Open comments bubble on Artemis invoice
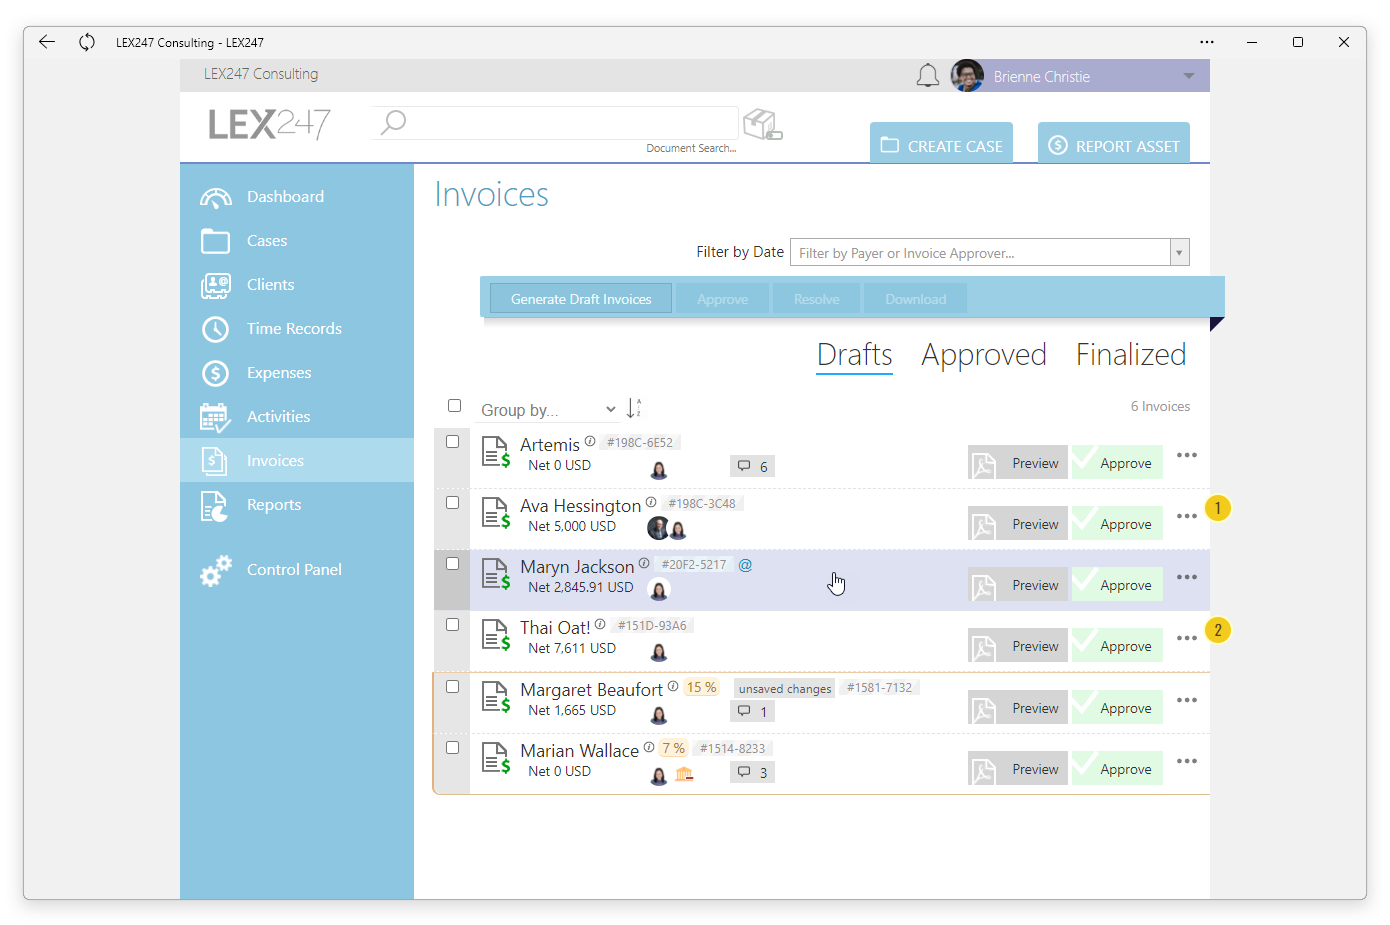Screen dimensions: 1390x925 [752, 467]
